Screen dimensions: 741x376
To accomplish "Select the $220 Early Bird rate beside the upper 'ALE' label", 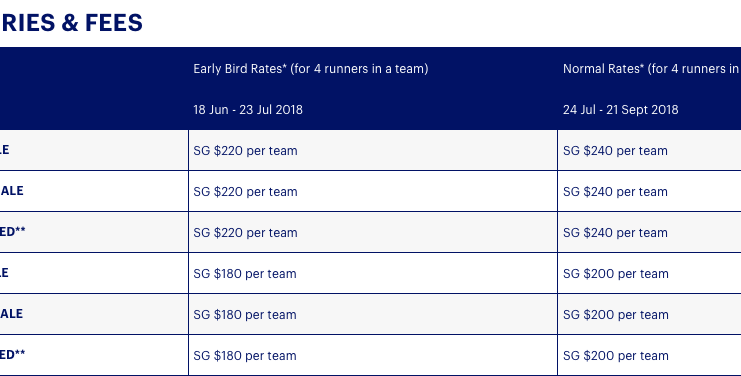I will pos(245,192).
